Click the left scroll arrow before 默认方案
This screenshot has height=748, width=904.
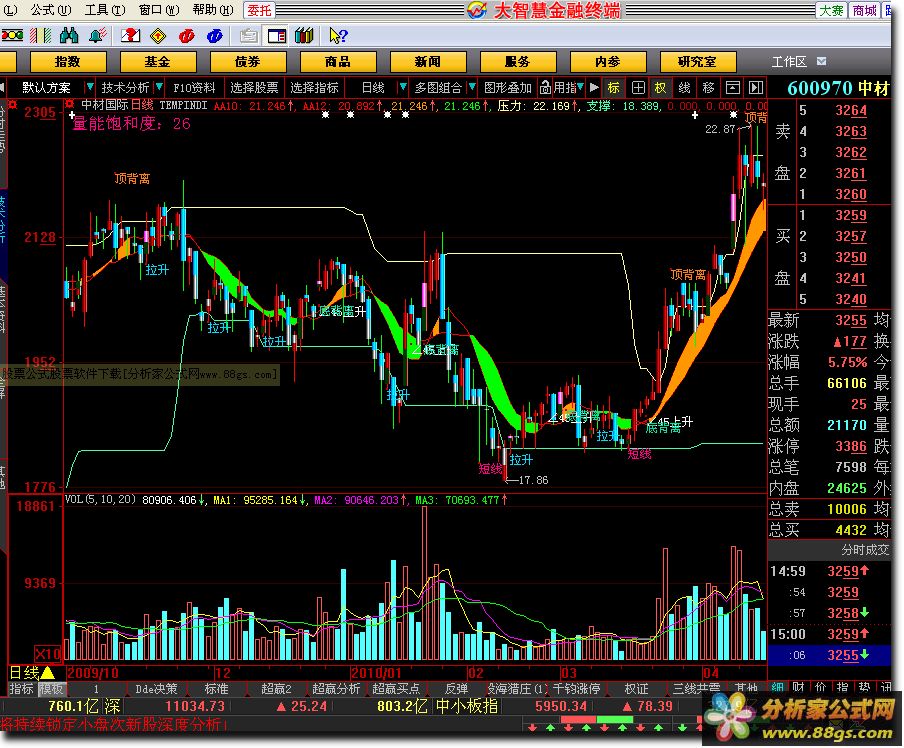[x=3, y=88]
